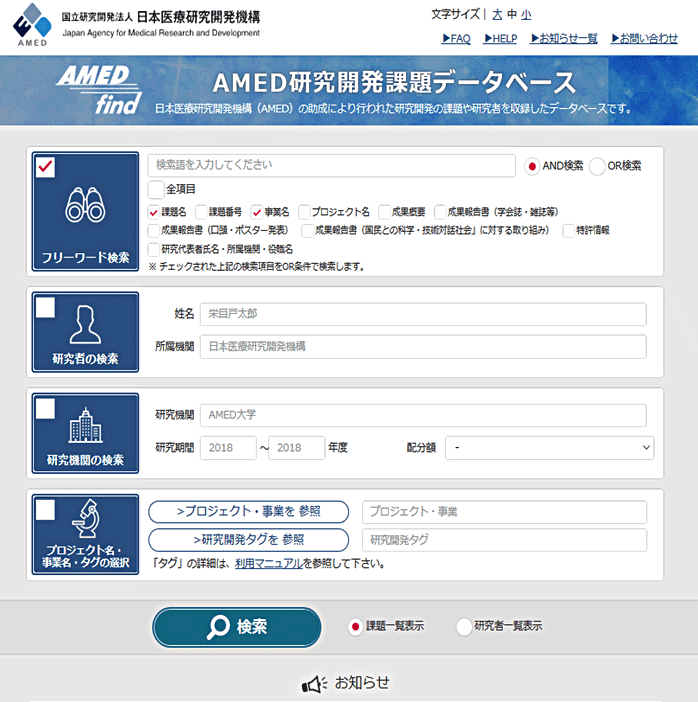Open the 利用マニュアル link
The height and width of the screenshot is (702, 698).
pos(269,564)
